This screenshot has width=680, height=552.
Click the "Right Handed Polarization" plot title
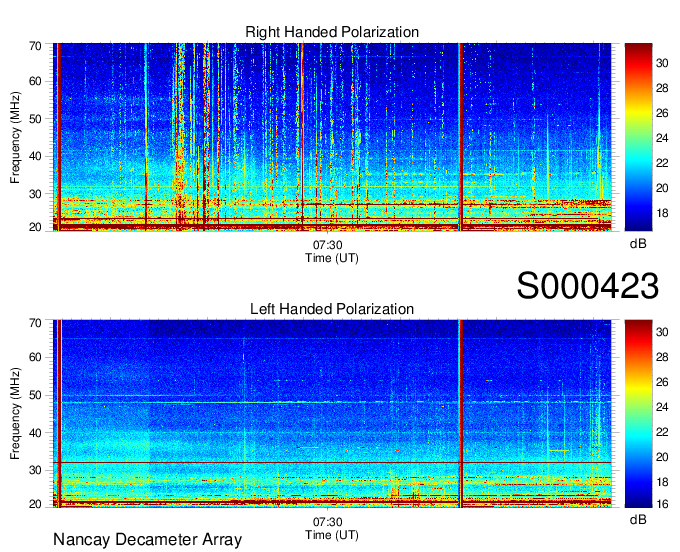pos(332,32)
